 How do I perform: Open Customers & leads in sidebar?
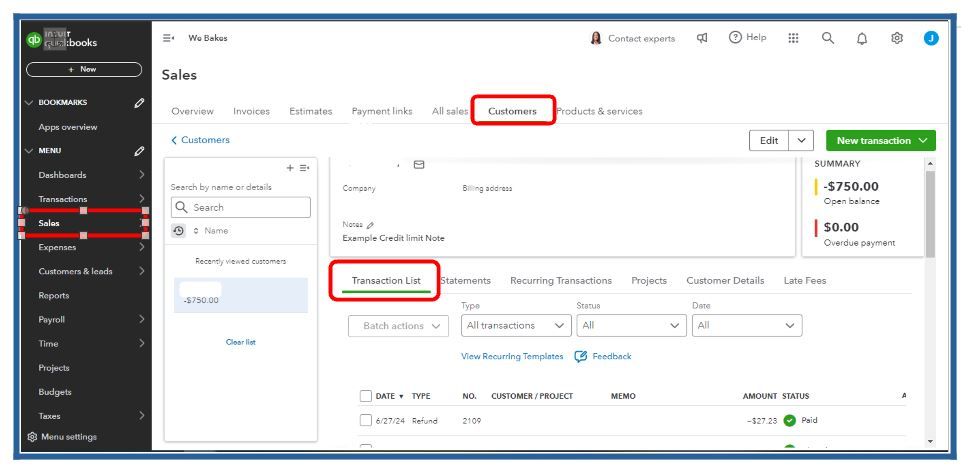75,271
